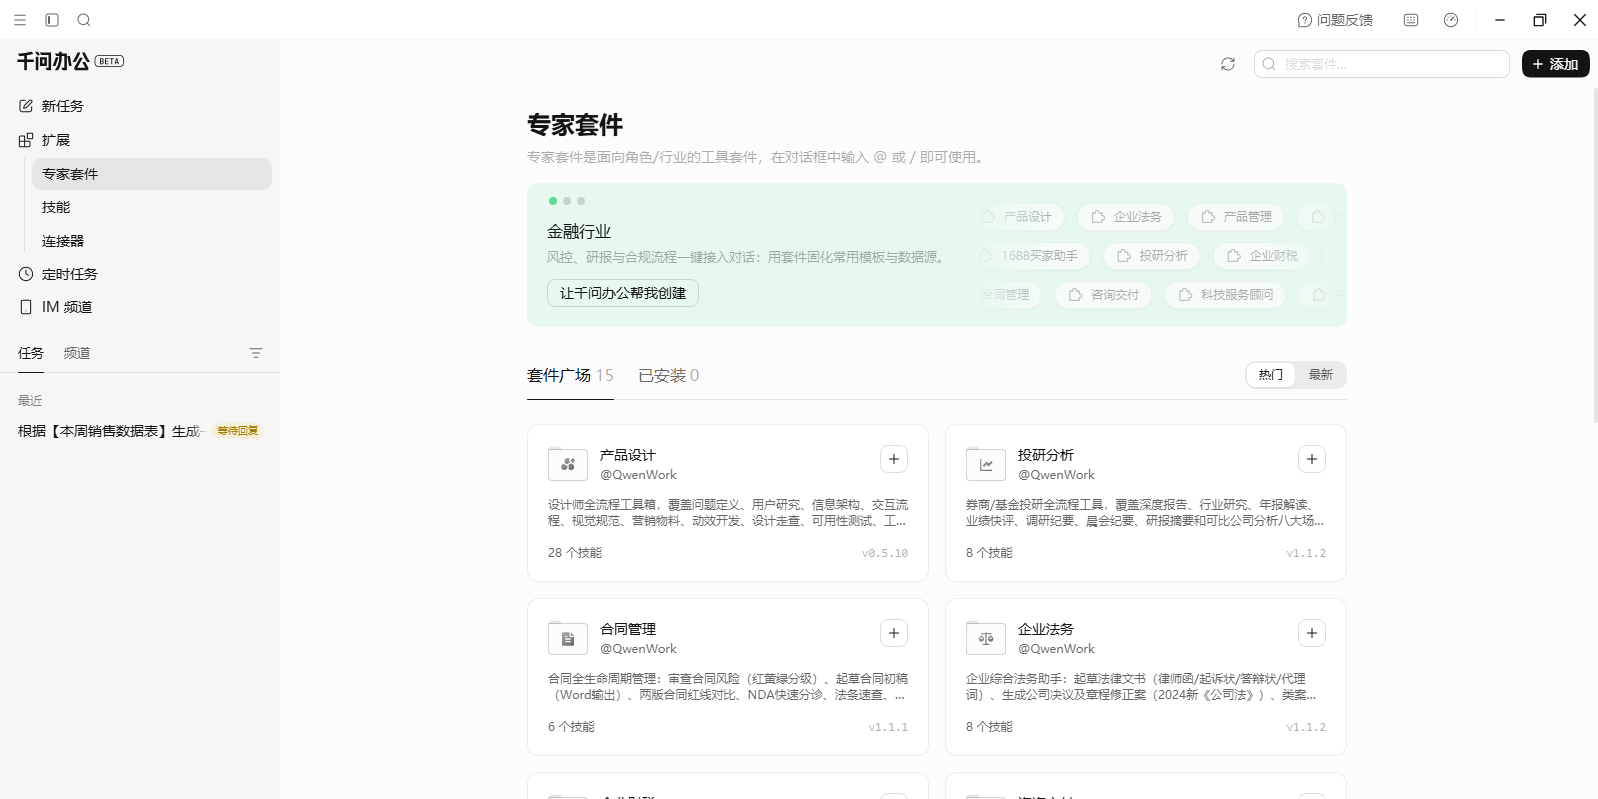This screenshot has width=1598, height=799.
Task: Click version v0.5.10 on the 产品设计 card
Action: point(885,553)
